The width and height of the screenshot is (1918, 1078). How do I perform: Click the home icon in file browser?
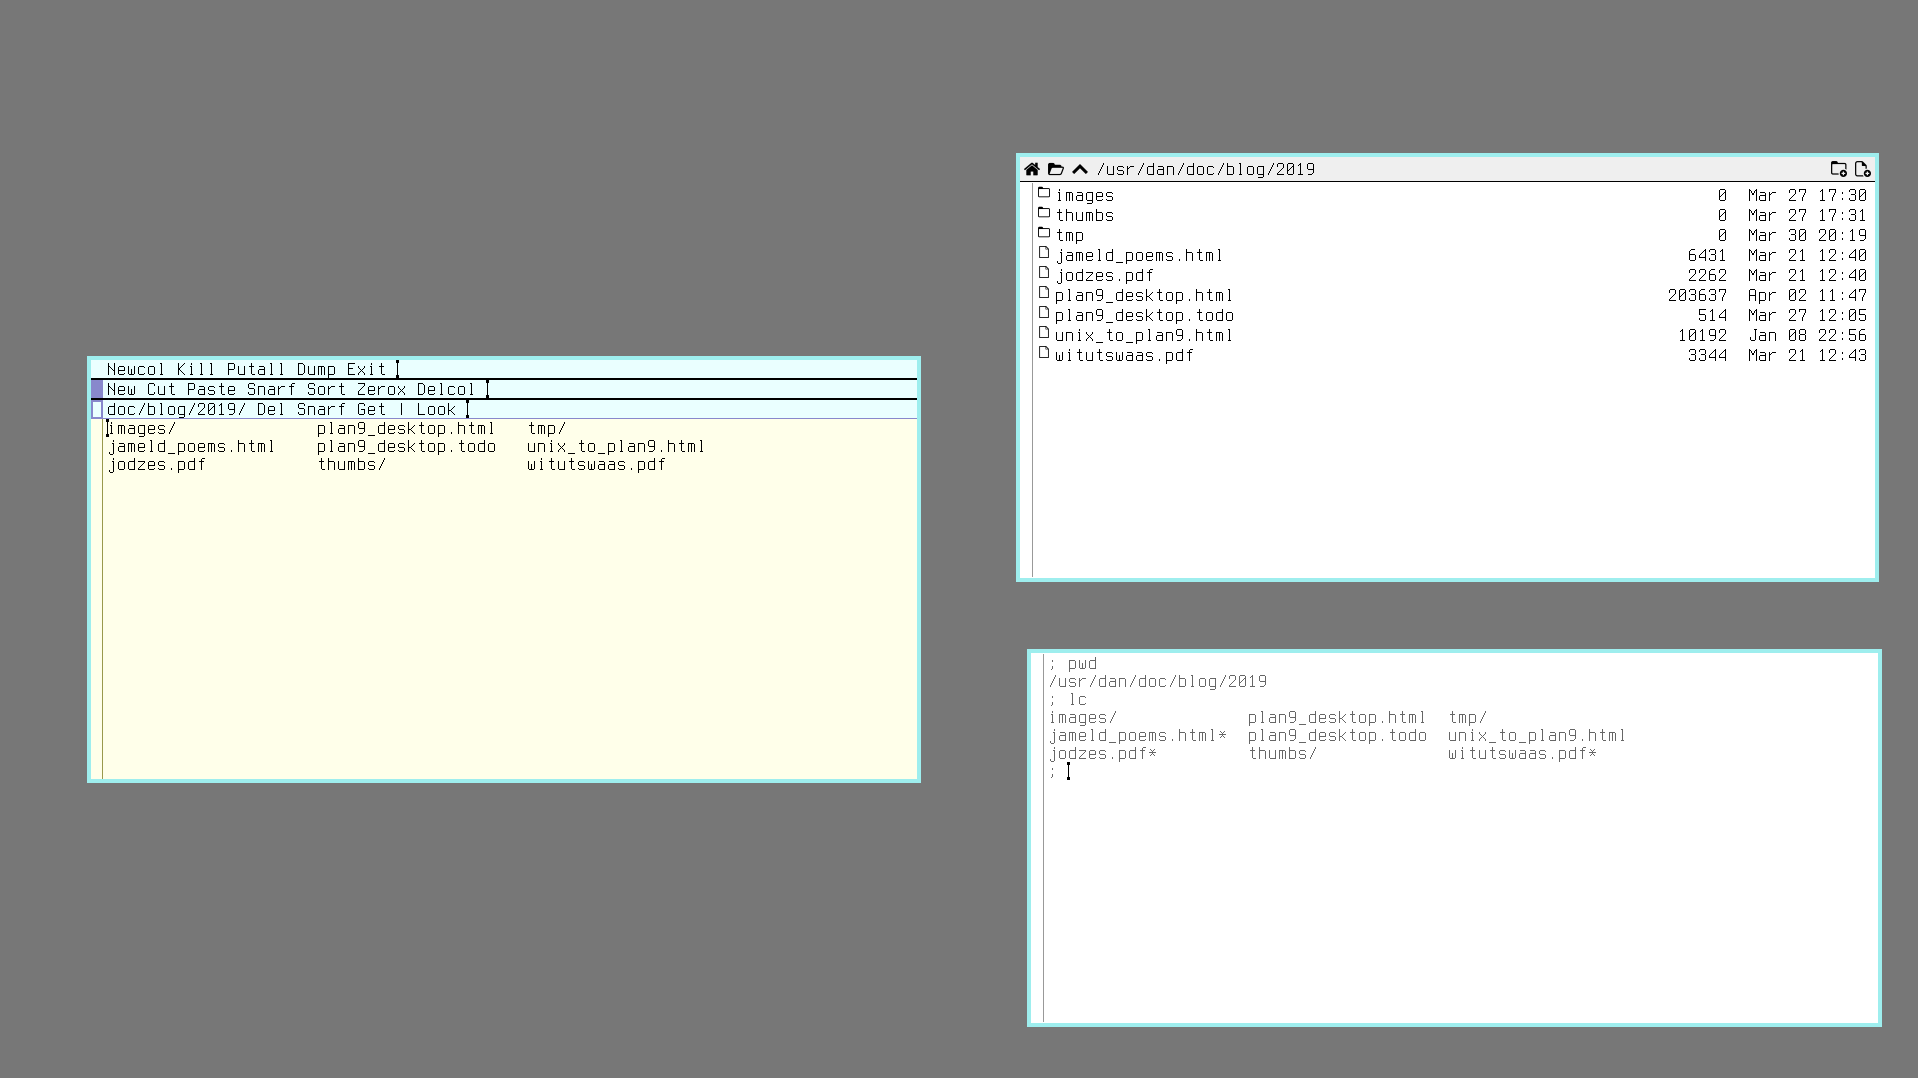click(1032, 169)
